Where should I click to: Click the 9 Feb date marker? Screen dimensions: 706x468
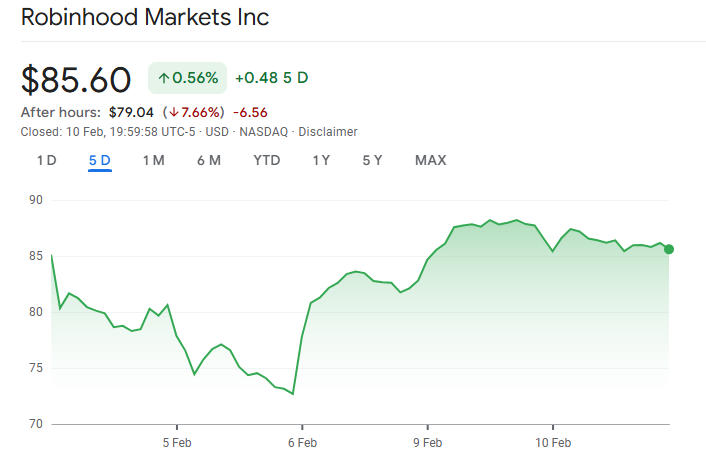pyautogui.click(x=427, y=442)
